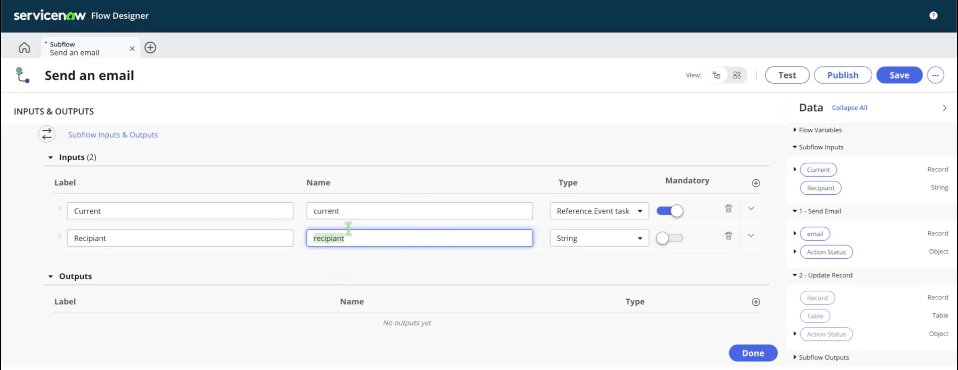958x370 pixels.
Task: Open the Flow Designer home icon
Action: 24,48
